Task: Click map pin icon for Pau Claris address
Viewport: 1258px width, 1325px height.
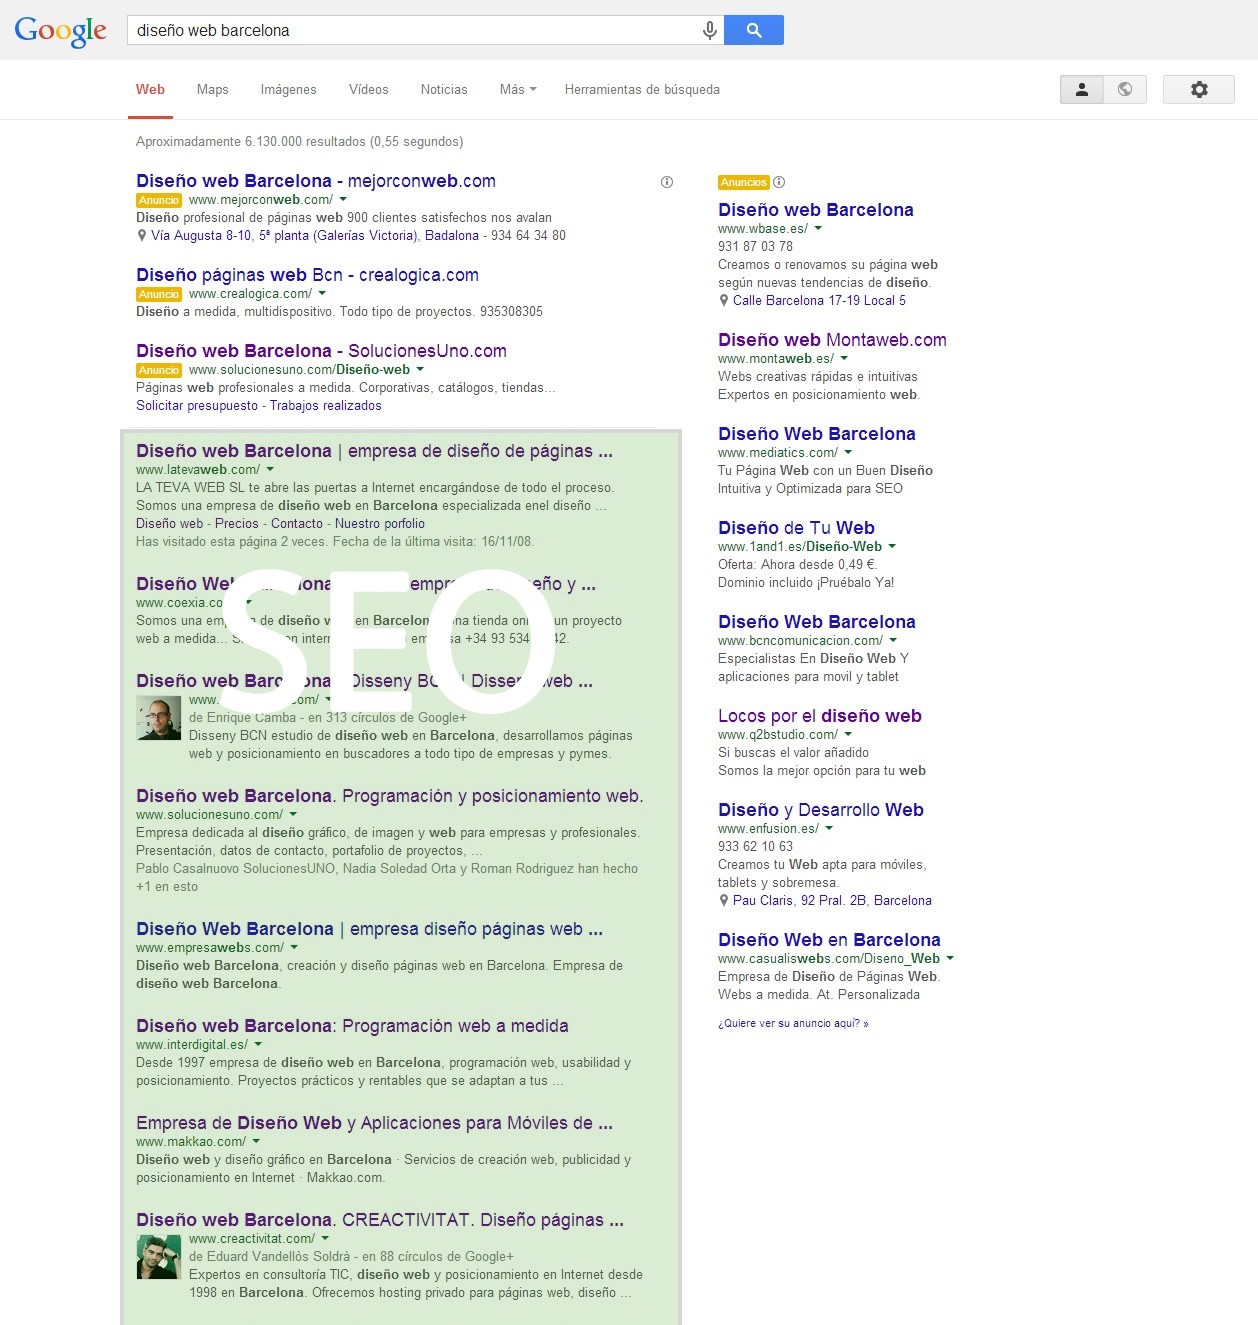Action: pyautogui.click(x=724, y=901)
